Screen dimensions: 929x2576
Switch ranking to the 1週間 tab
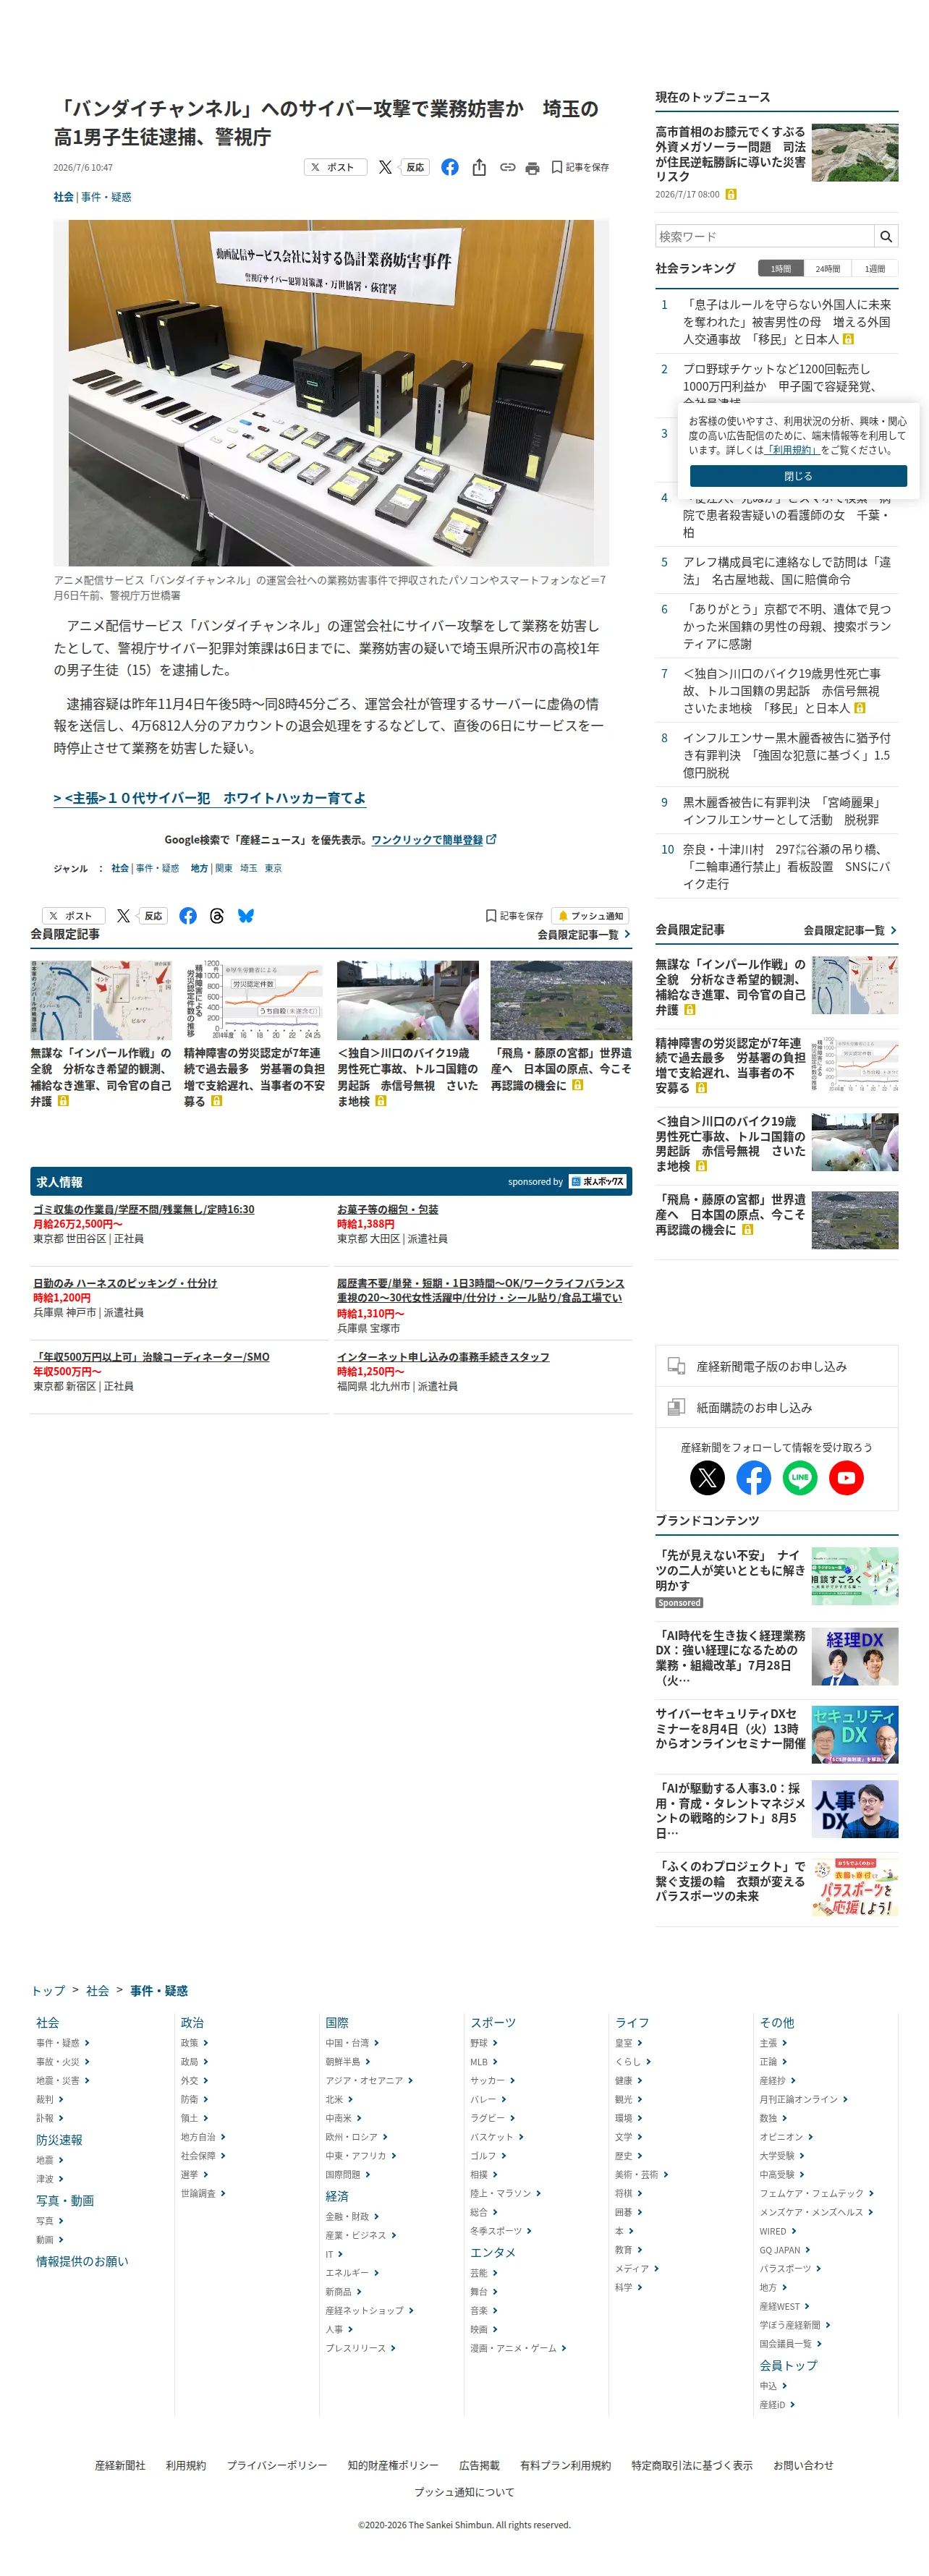coord(875,268)
